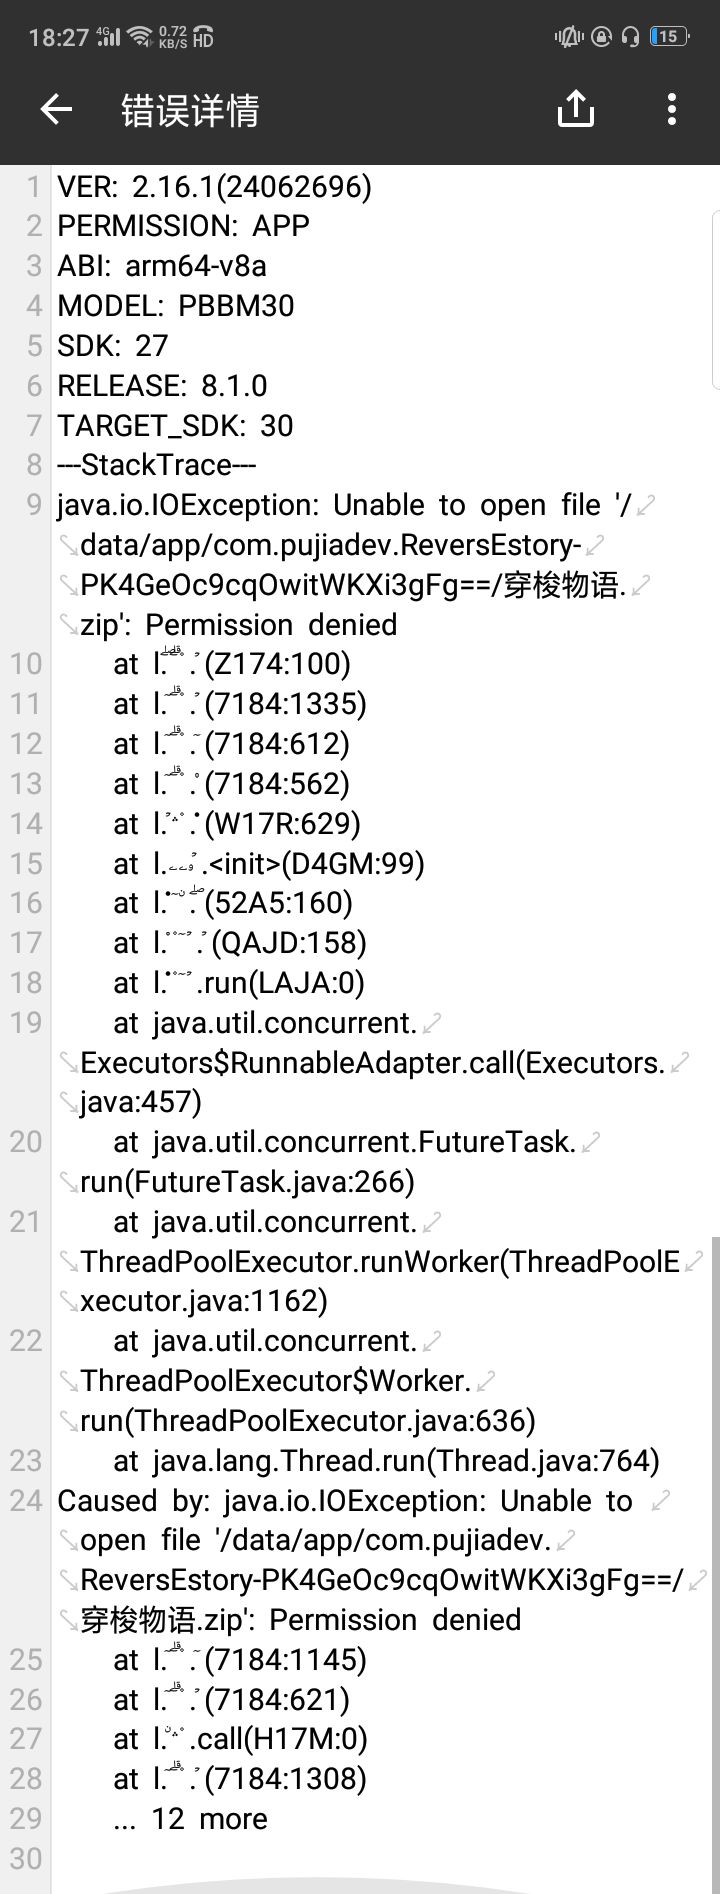This screenshot has height=1894, width=720.
Task: Tap the headphones status icon
Action: click(630, 37)
